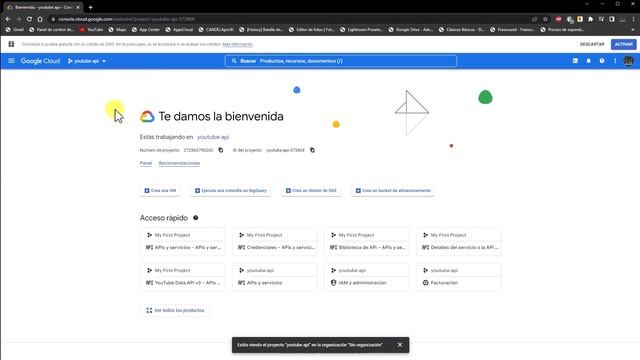Open the My First Project Biblioteca de API card
This screenshot has height=360, width=640.
[x=367, y=242]
